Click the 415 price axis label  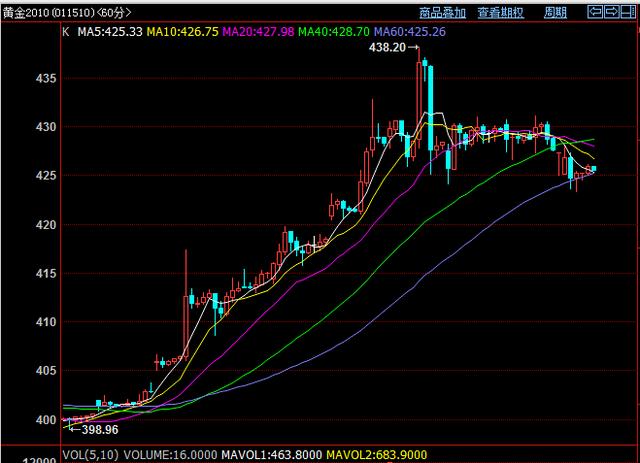[46, 273]
